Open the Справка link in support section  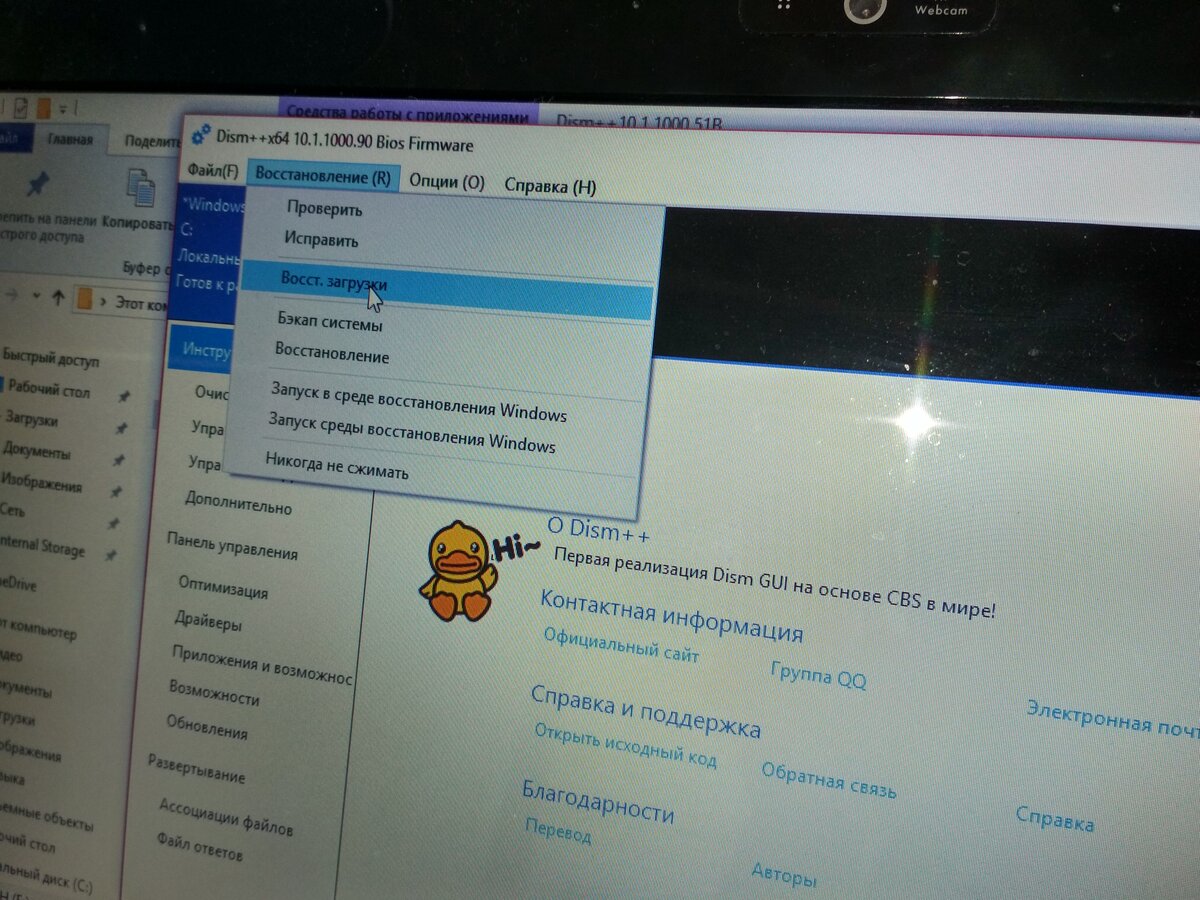(1055, 819)
